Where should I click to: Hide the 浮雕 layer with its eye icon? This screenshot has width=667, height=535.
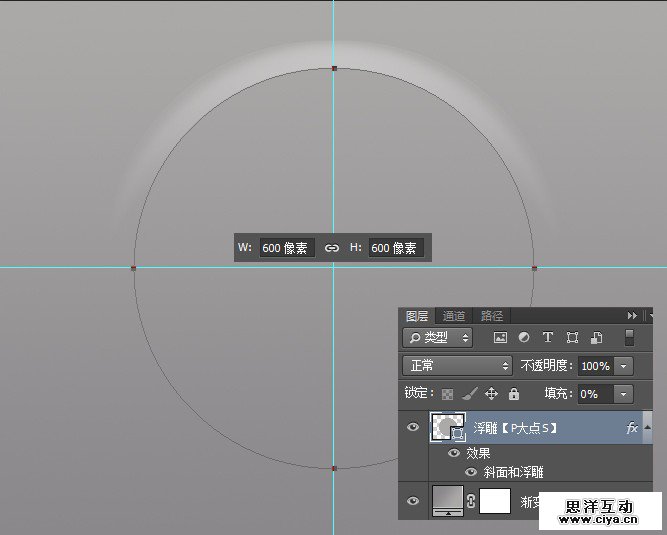[x=413, y=428]
